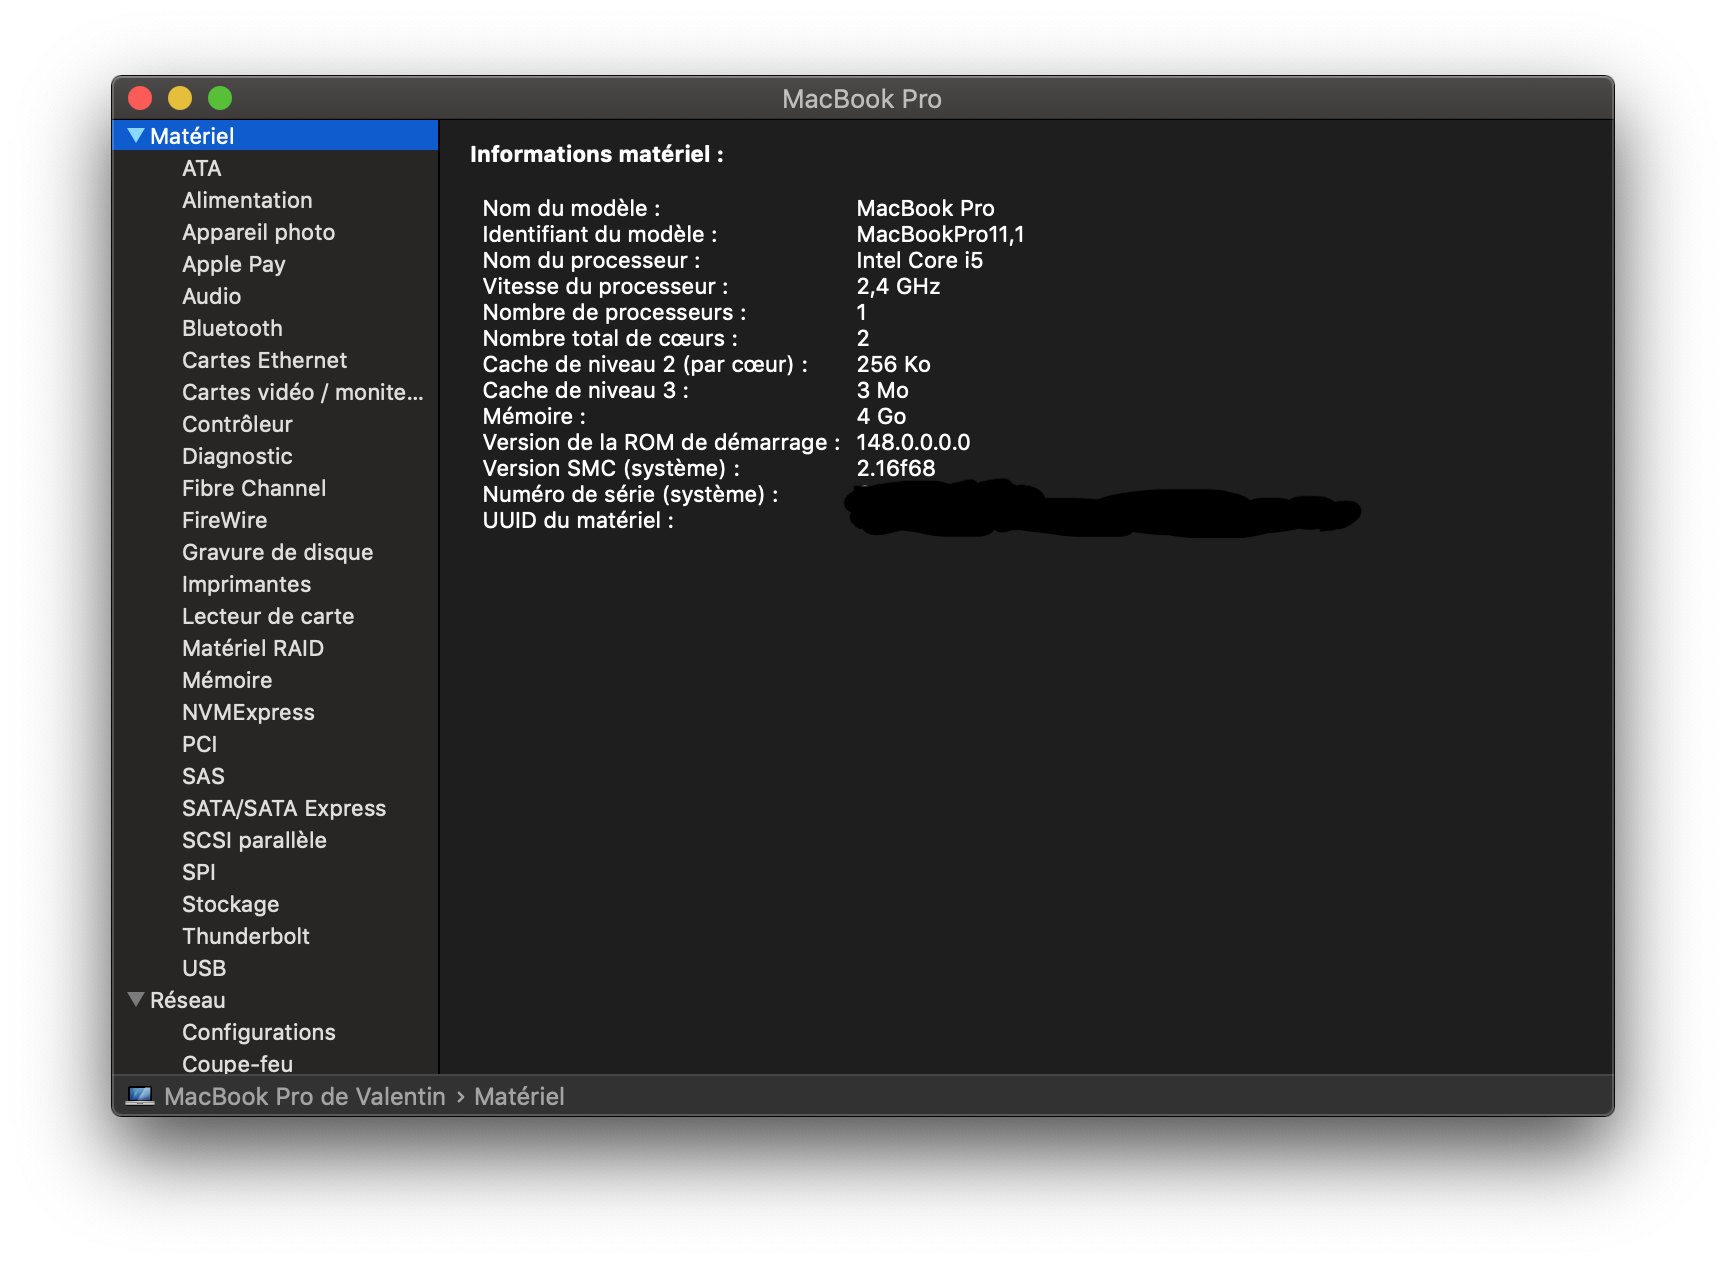Image resolution: width=1726 pixels, height=1264 pixels.
Task: Show Mémoire details from sidebar
Action: pyautogui.click(x=227, y=680)
